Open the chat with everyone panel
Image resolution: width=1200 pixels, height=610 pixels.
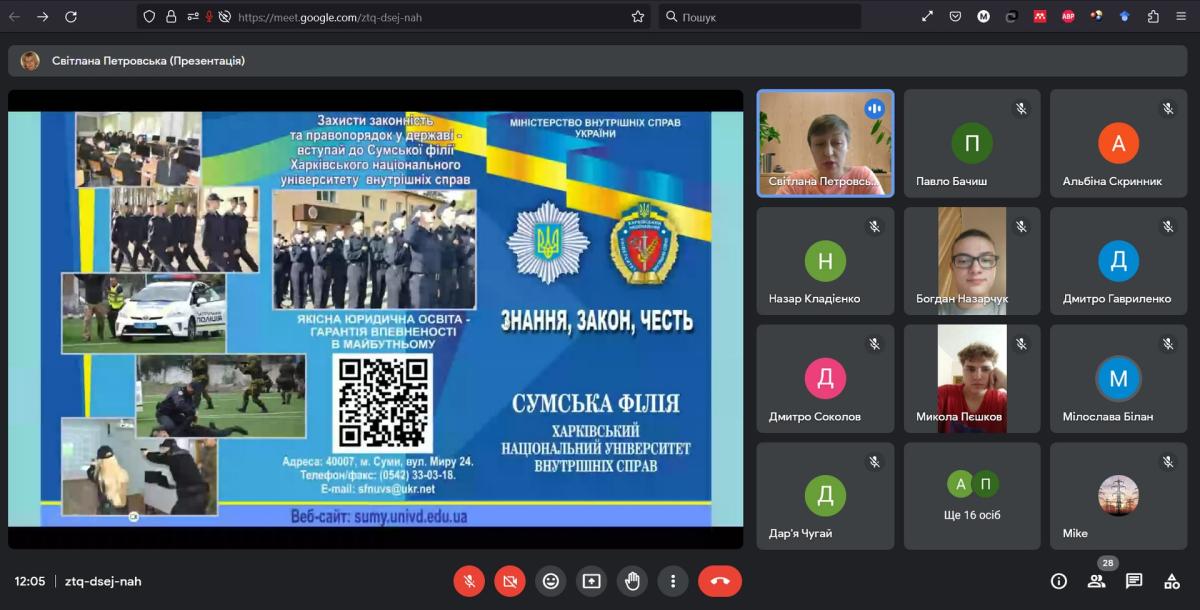pos(1134,581)
